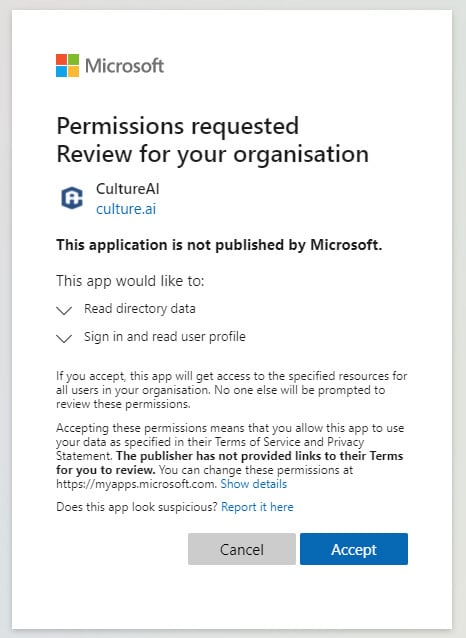
Task: Click the This app would like to text
Action: [x=130, y=281]
